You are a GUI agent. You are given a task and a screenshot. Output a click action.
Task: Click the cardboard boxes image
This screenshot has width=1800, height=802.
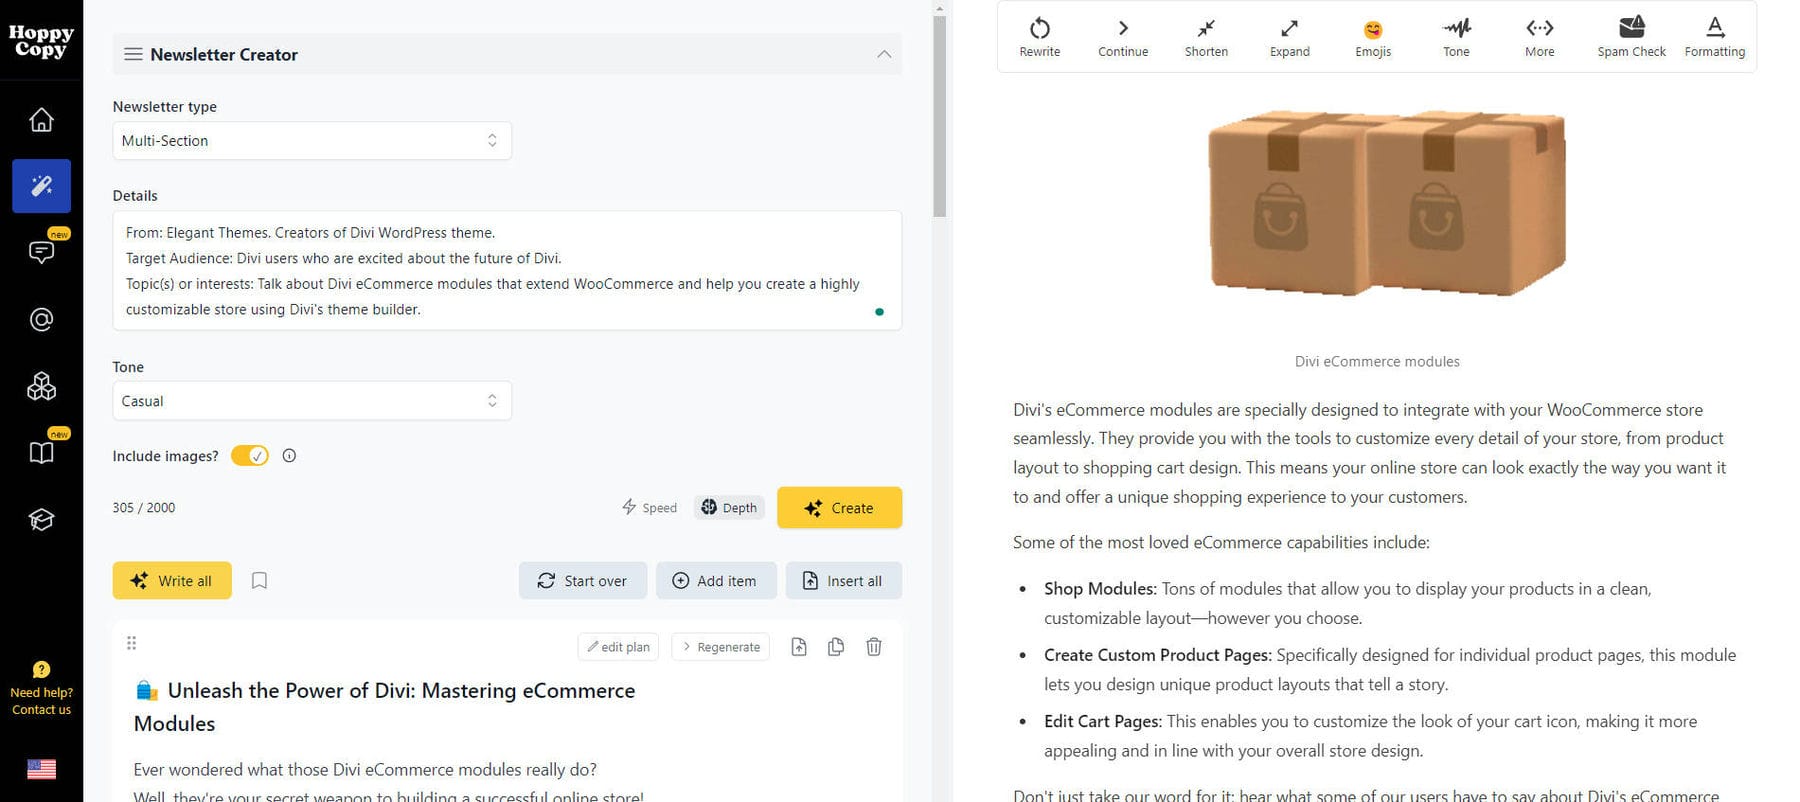tap(1386, 203)
